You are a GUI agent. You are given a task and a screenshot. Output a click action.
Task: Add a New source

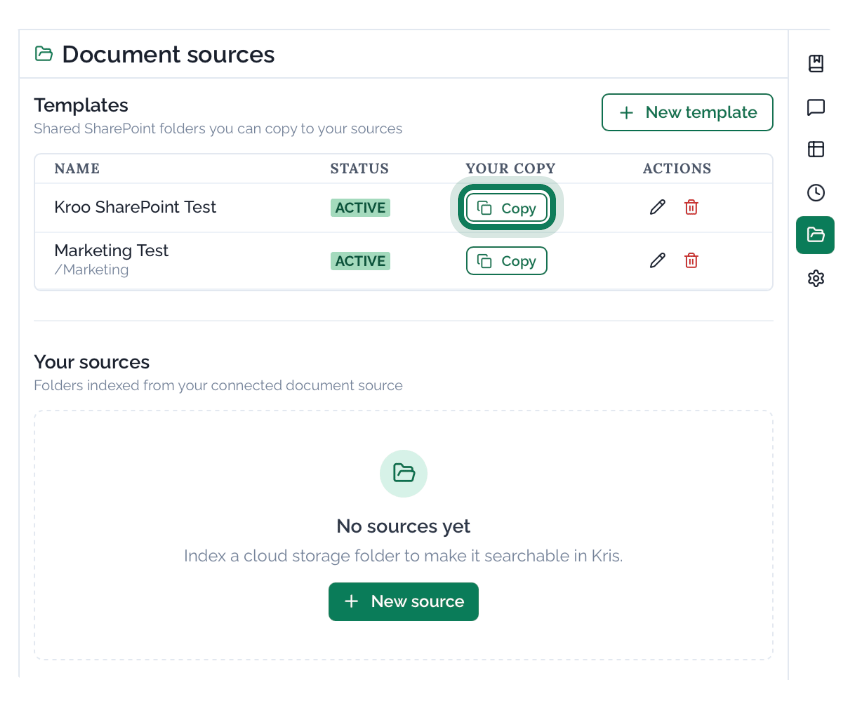(x=404, y=601)
